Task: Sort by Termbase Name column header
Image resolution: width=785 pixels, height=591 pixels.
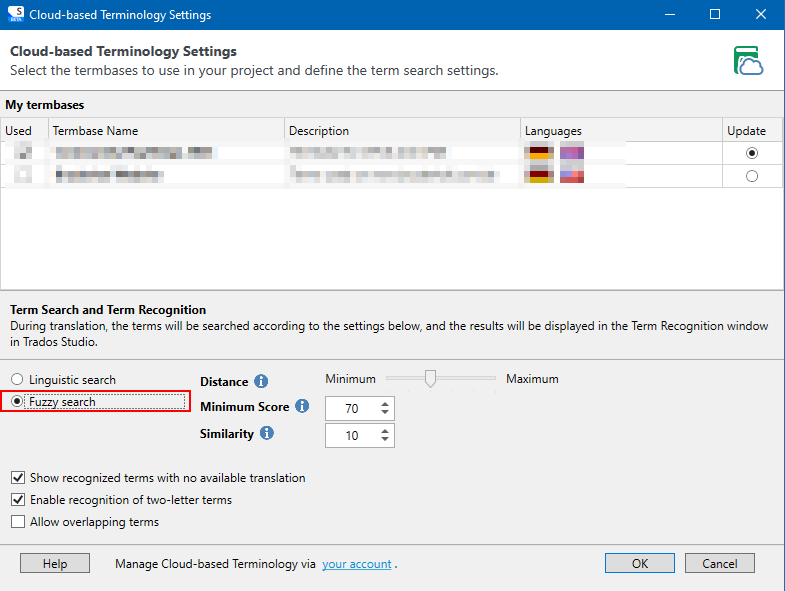Action: pyautogui.click(x=166, y=130)
